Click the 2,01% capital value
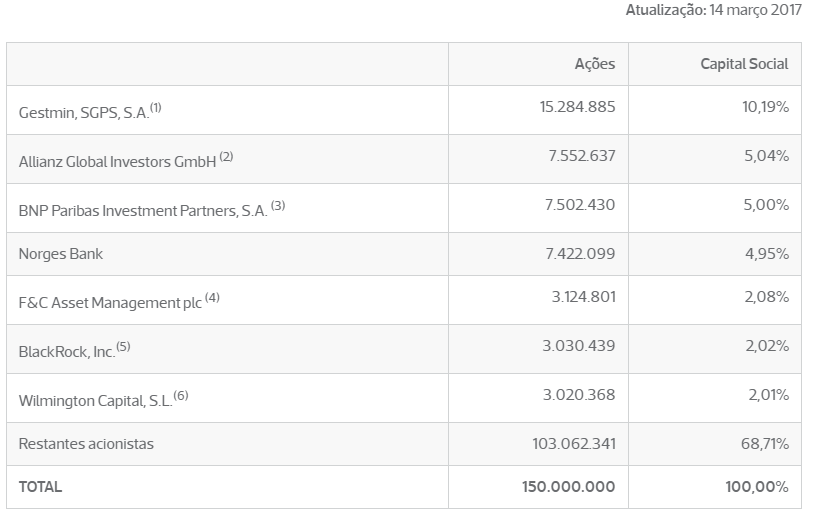This screenshot has height=515, width=814. 768,395
